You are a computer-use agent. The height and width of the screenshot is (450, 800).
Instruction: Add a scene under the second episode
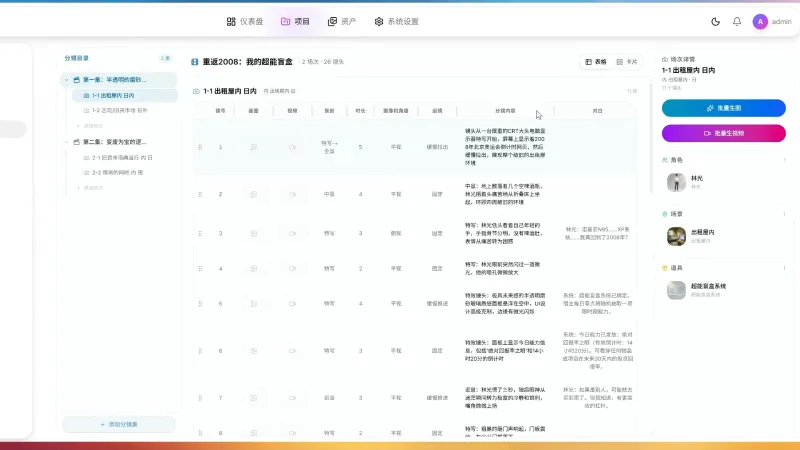pos(90,188)
